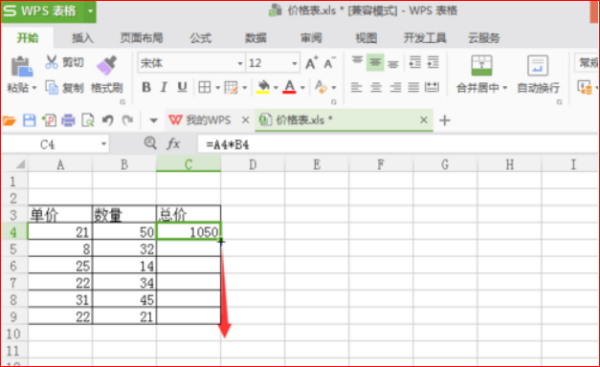Decrease indent icon
This screenshot has width=600, height=367.
[415, 62]
